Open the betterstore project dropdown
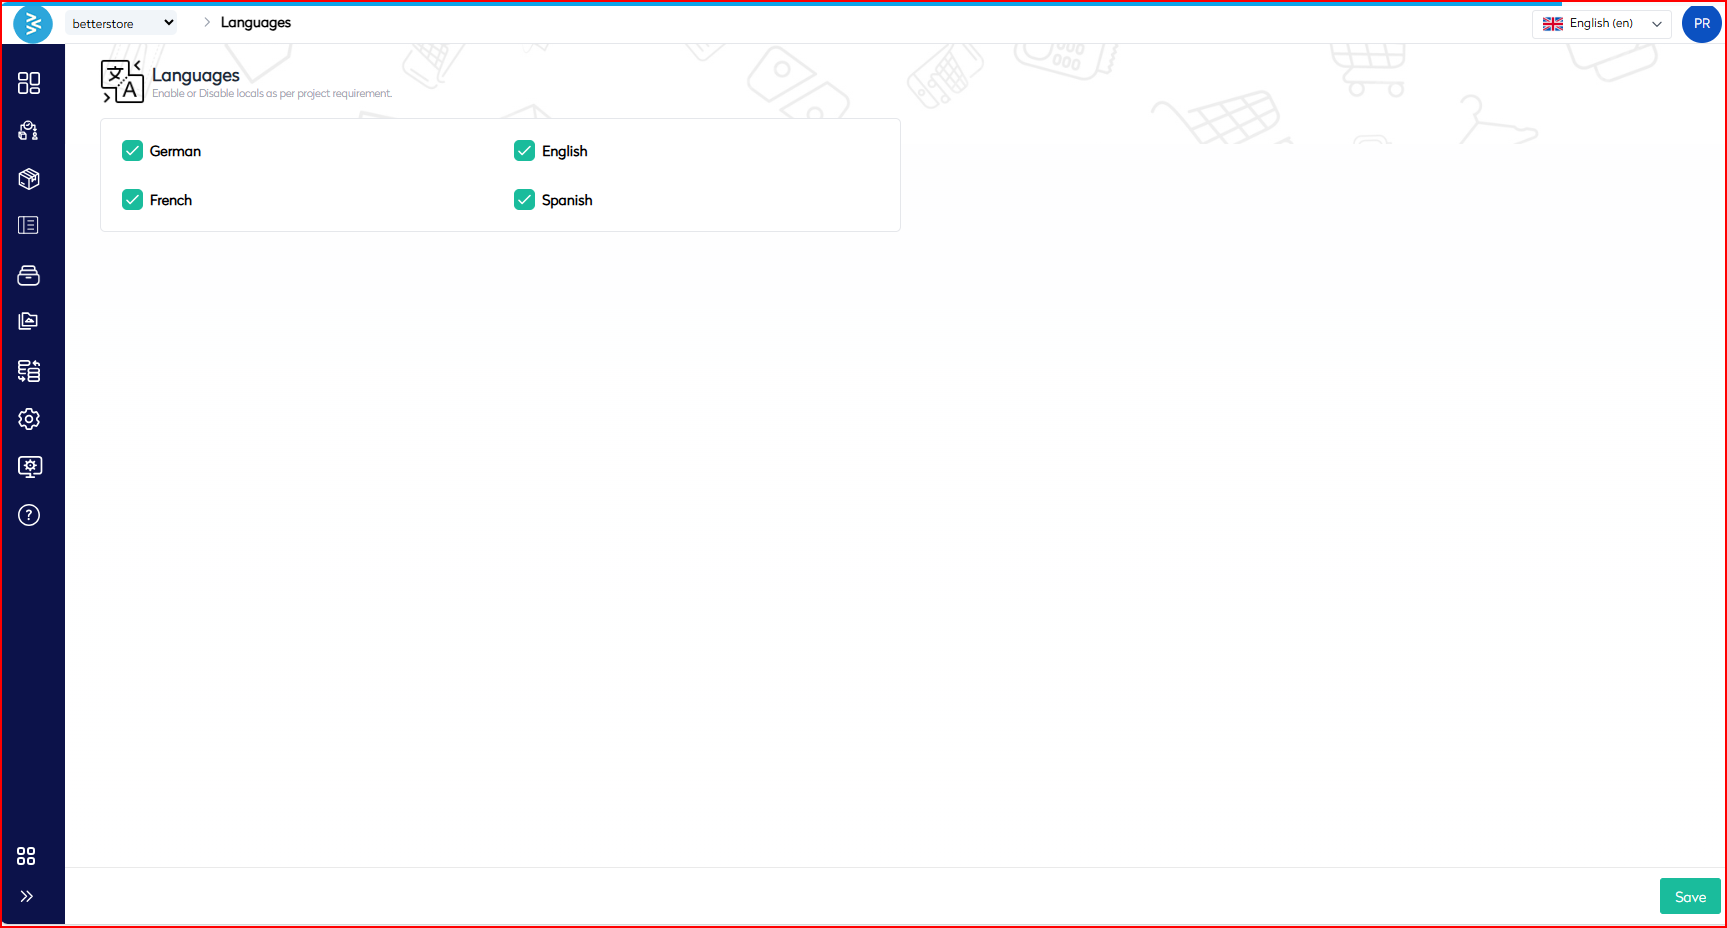1727x928 pixels. click(121, 23)
